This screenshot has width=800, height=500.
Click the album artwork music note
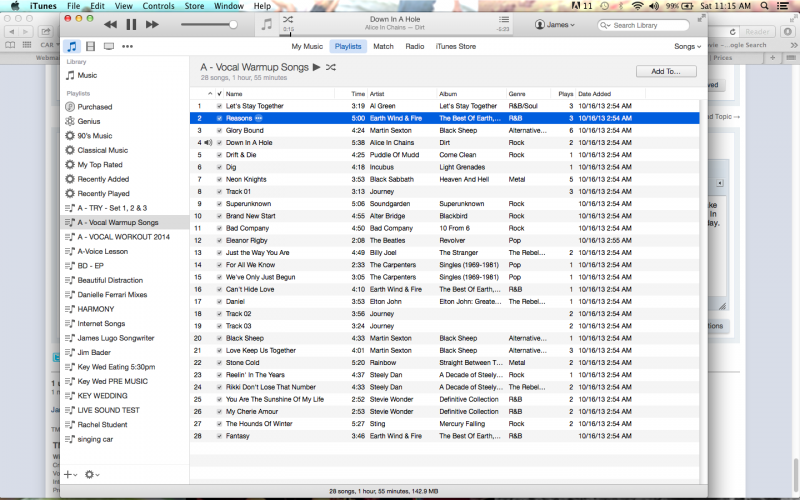click(266, 24)
